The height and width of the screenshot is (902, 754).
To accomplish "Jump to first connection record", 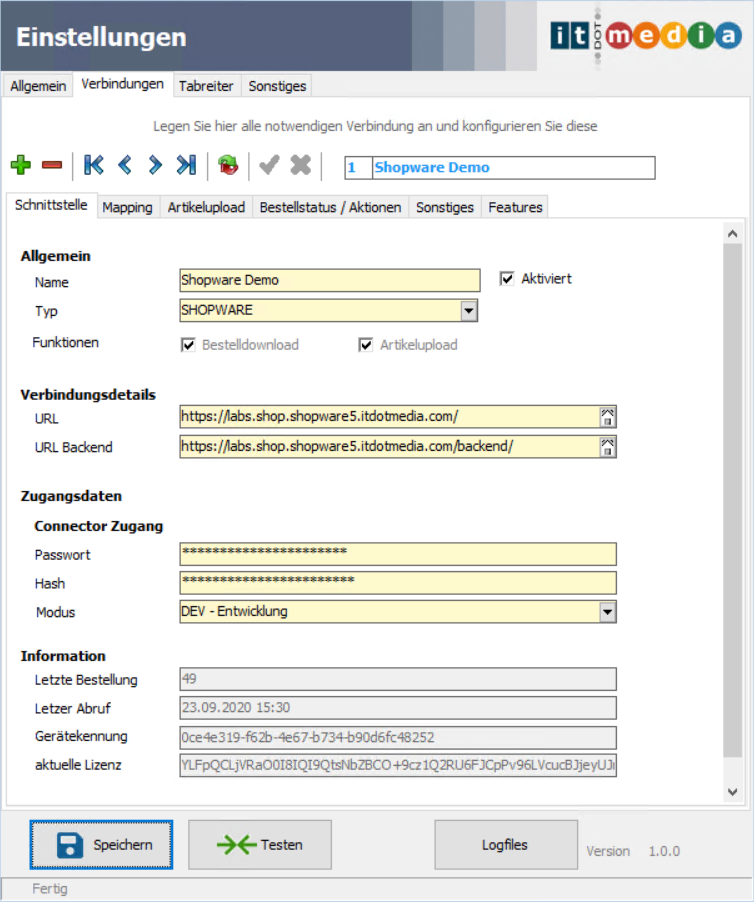I will tap(93, 166).
